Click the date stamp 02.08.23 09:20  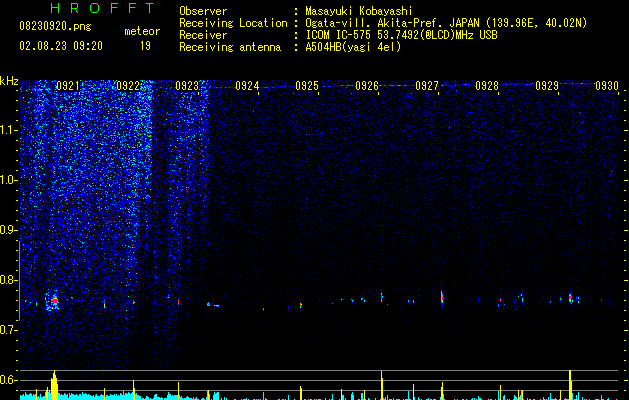pos(61,46)
